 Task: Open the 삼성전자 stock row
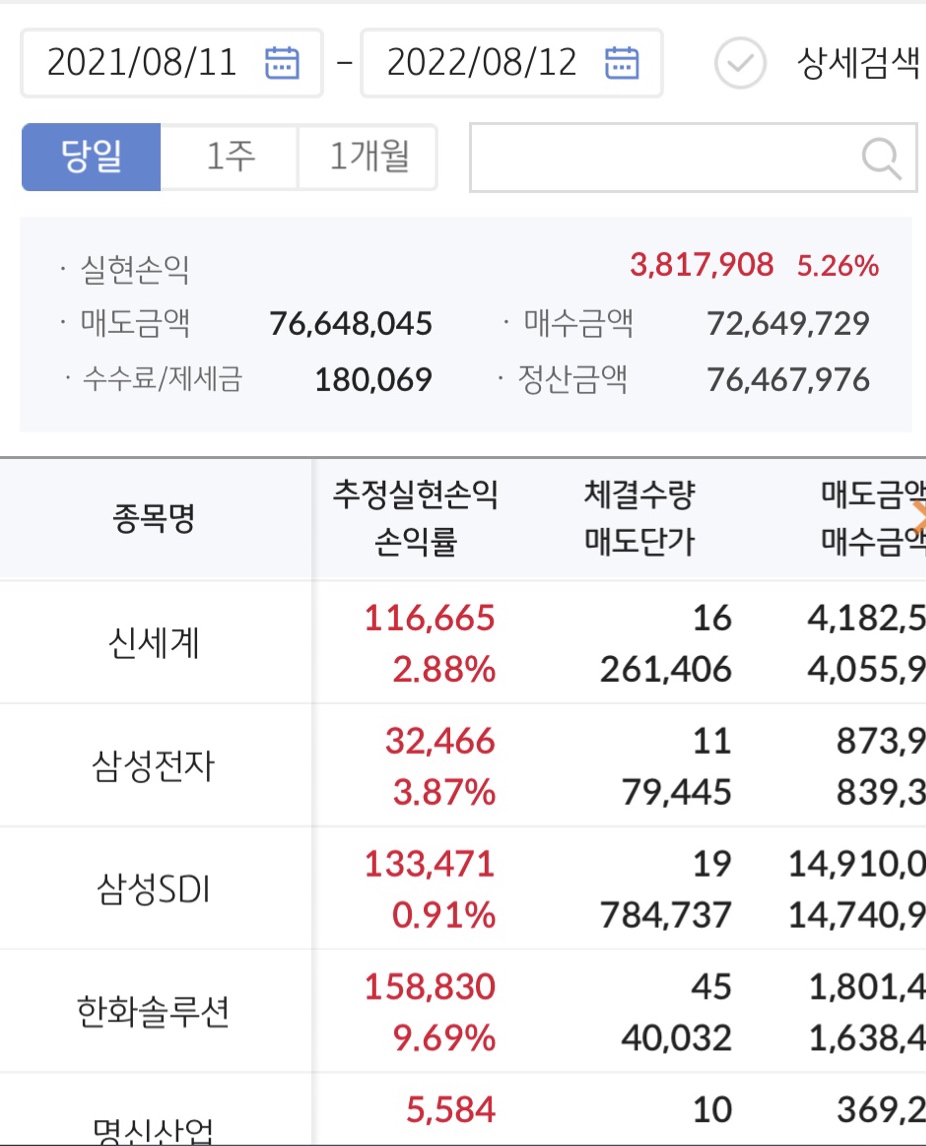[154, 767]
